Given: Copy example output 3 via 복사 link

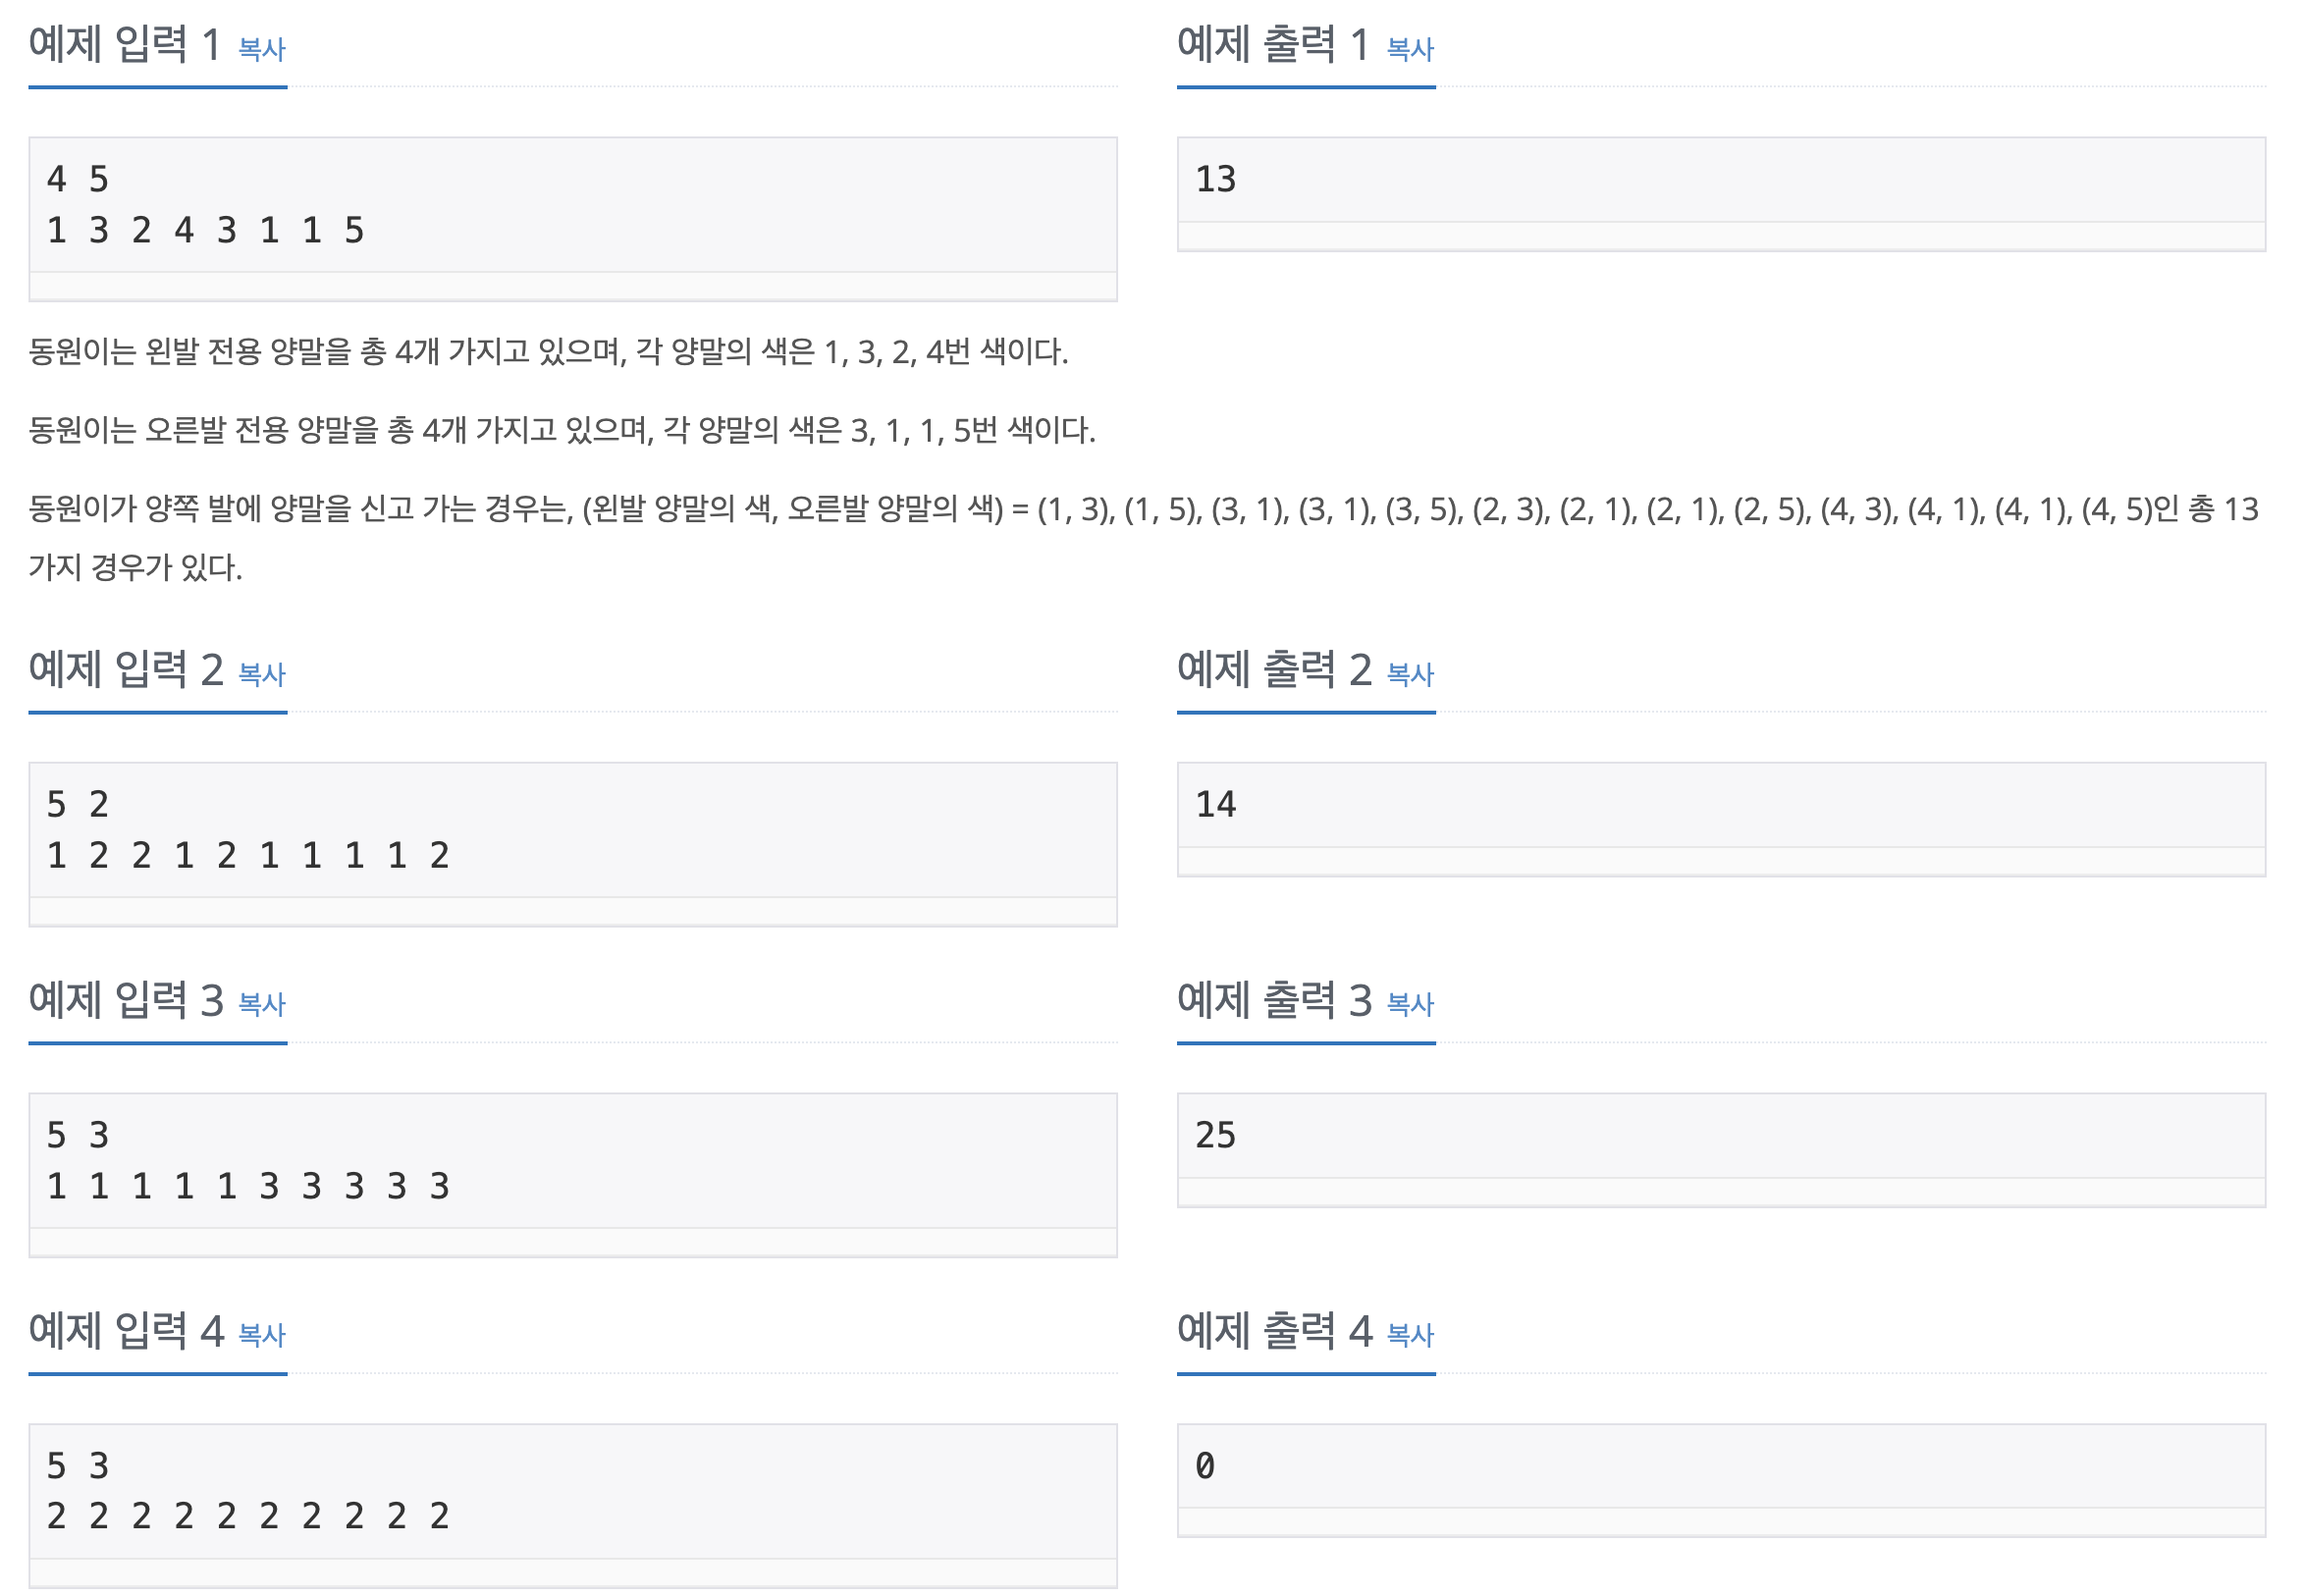Looking at the screenshot, I should coord(1410,1004).
